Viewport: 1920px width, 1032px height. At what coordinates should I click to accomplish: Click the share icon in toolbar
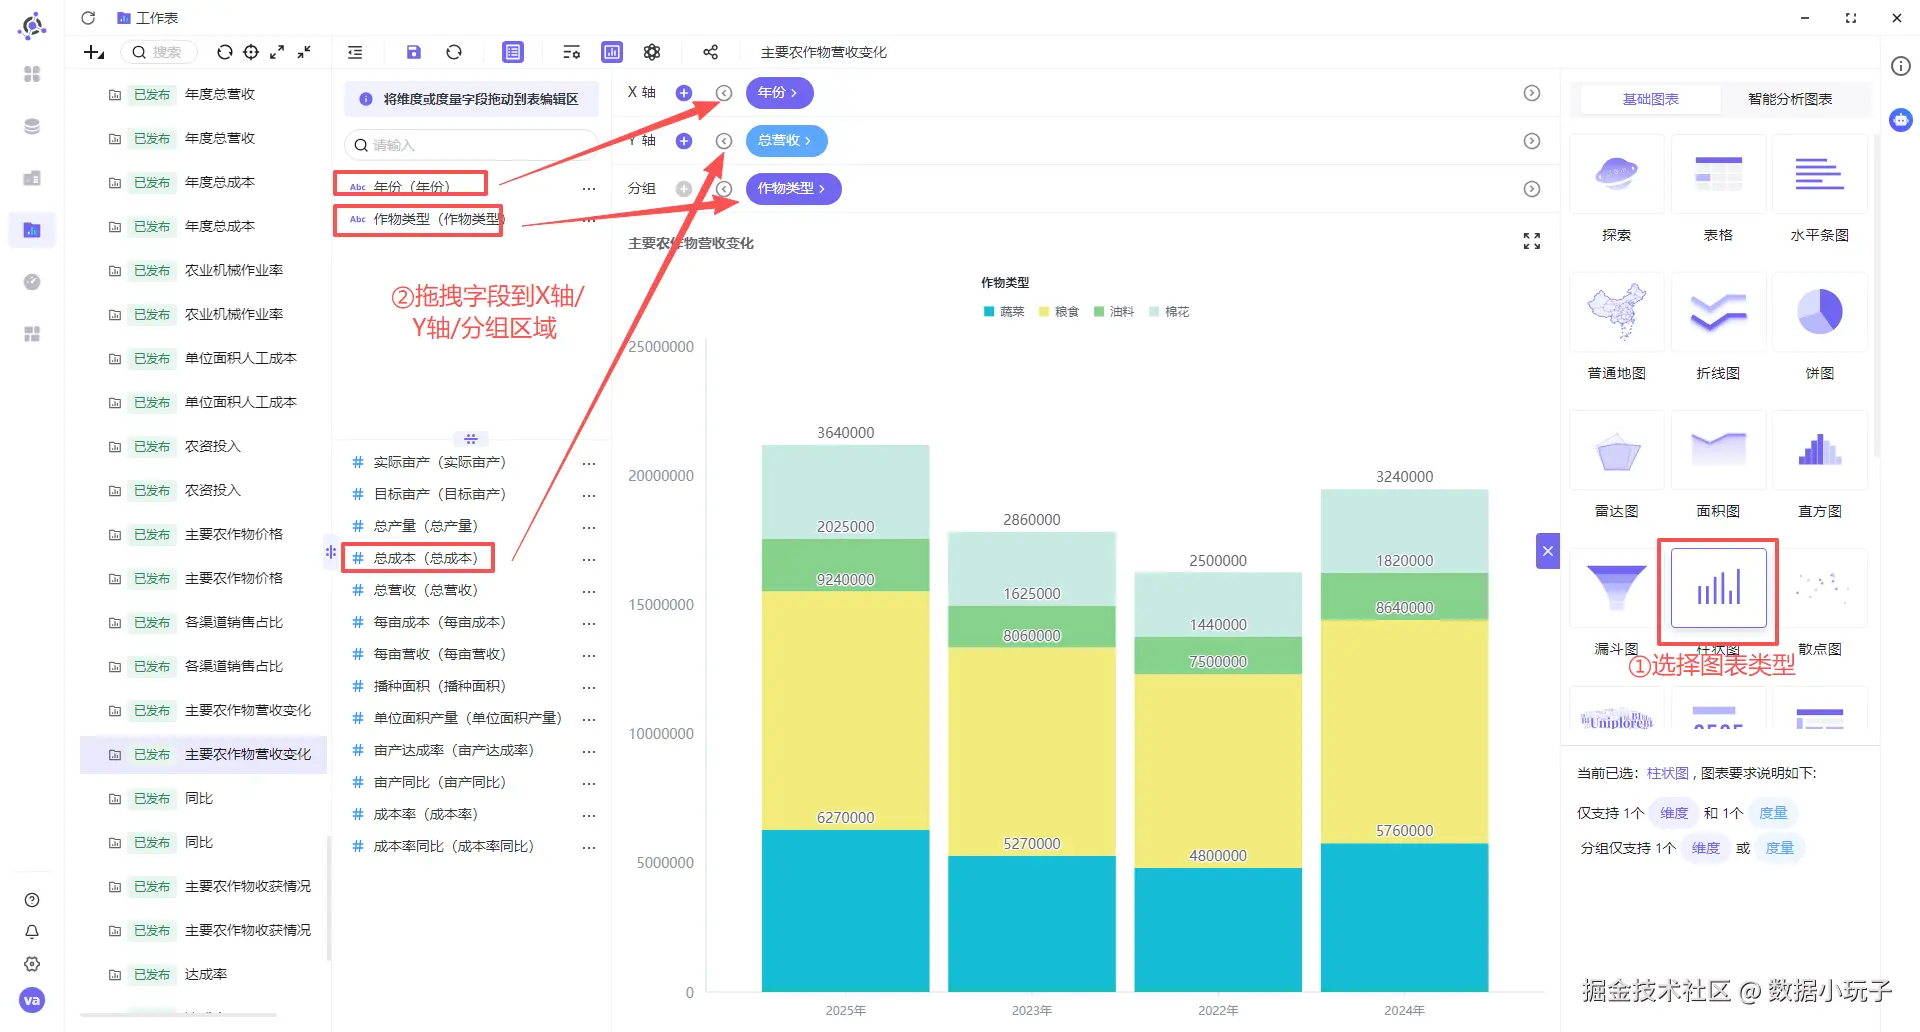click(x=710, y=52)
